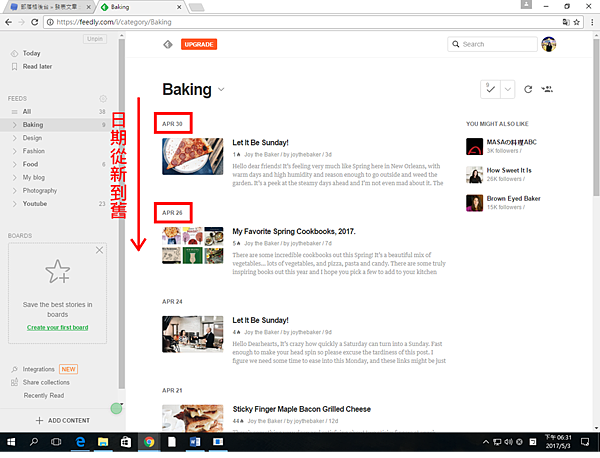Viewport: 600px width, 458px height.
Task: Open Share collections in the sidebar
Action: pyautogui.click(x=46, y=382)
